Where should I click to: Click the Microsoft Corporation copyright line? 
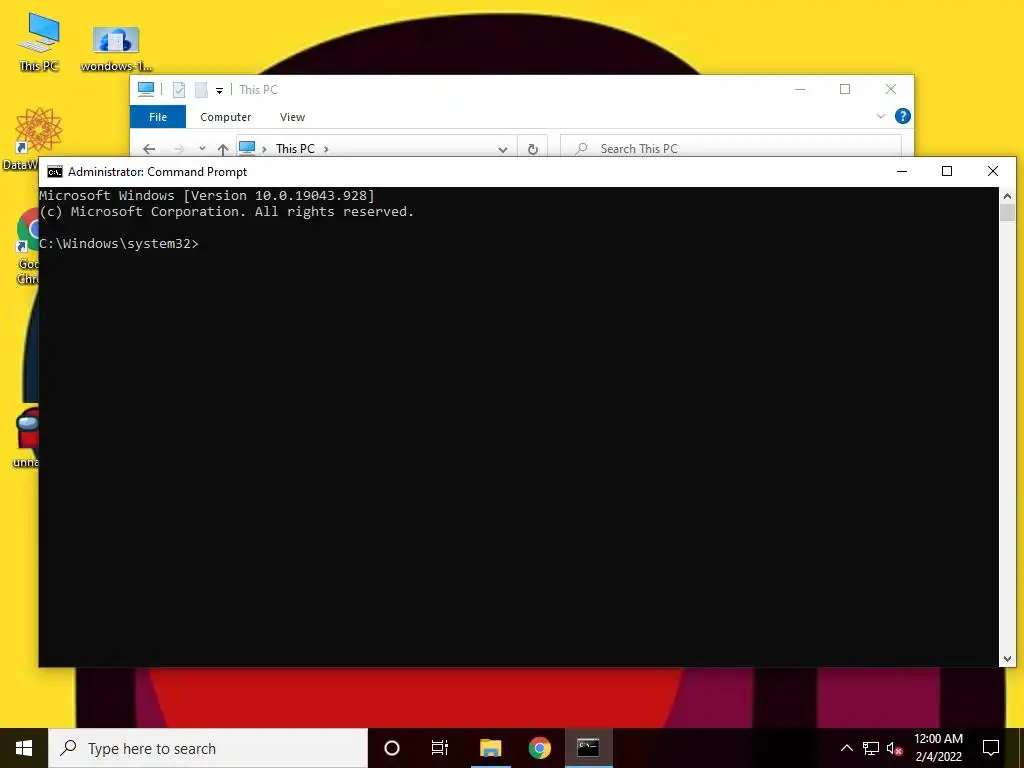click(x=227, y=212)
